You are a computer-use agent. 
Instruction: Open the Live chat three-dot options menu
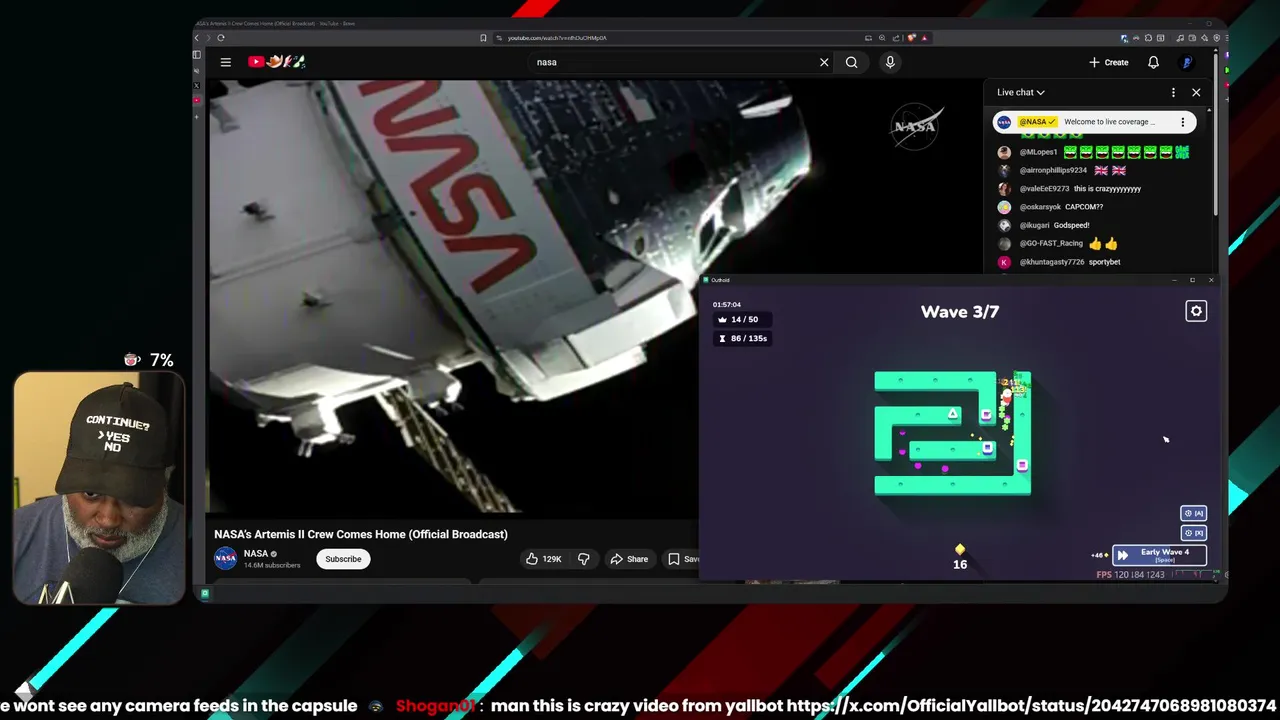[1173, 92]
